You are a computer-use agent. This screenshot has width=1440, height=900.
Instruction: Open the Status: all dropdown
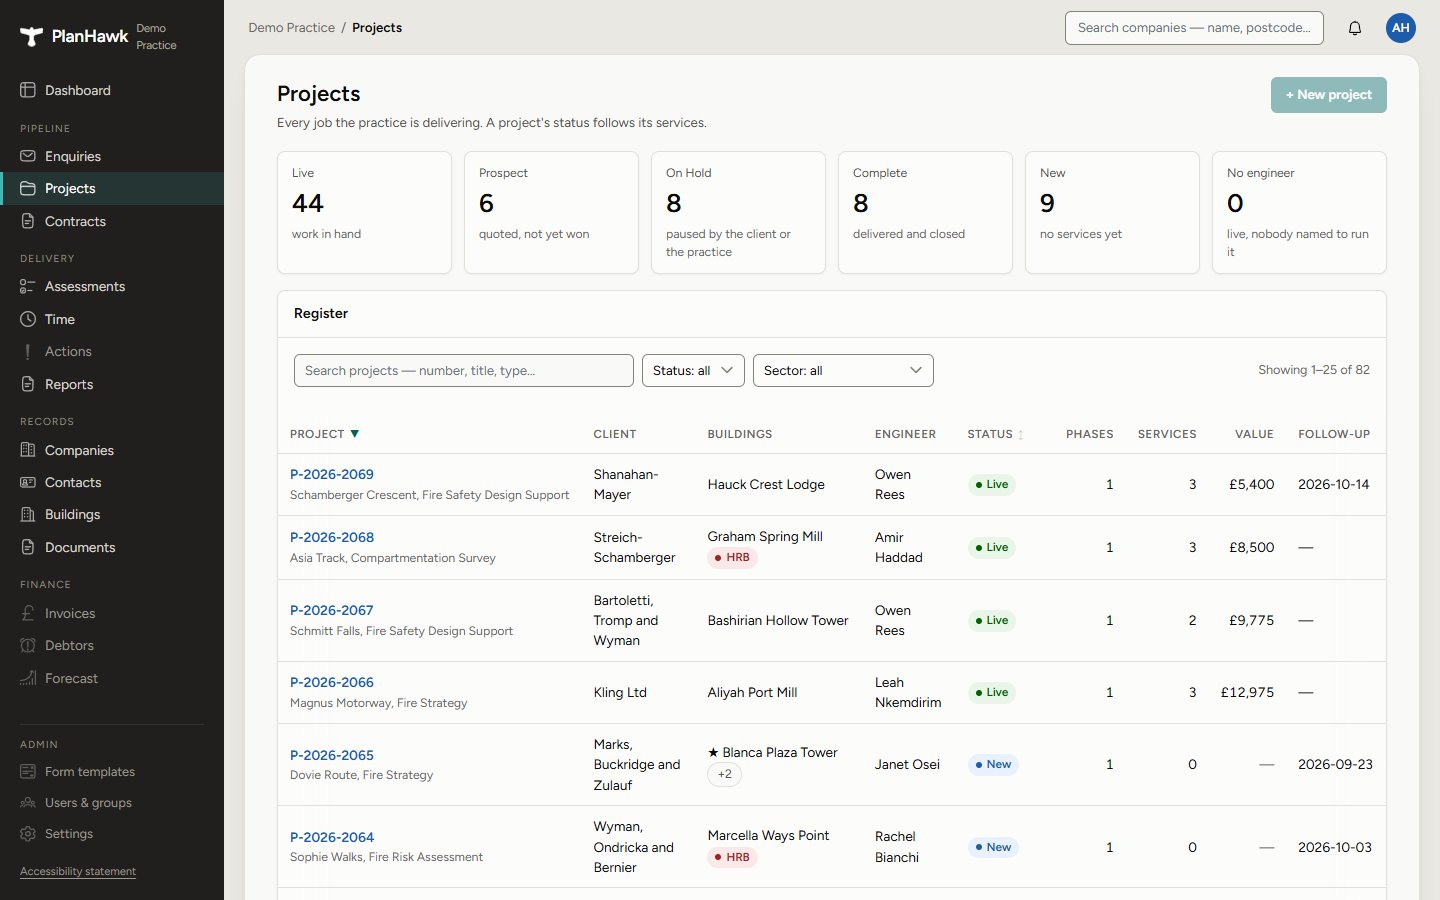(693, 370)
